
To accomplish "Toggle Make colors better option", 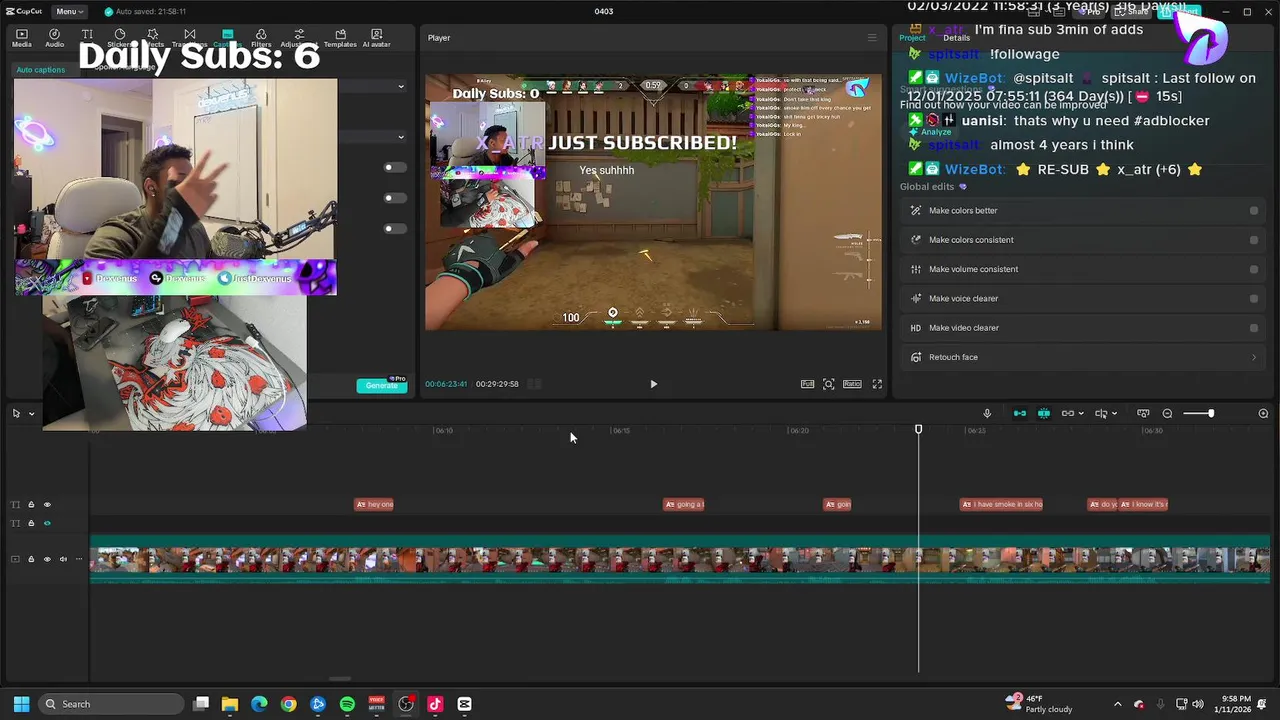I will click(1254, 211).
